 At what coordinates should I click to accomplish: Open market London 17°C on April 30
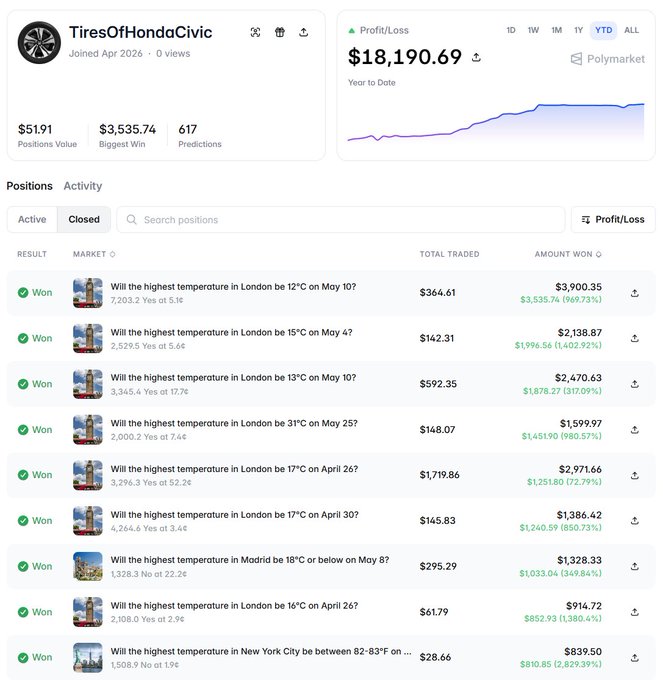235,514
